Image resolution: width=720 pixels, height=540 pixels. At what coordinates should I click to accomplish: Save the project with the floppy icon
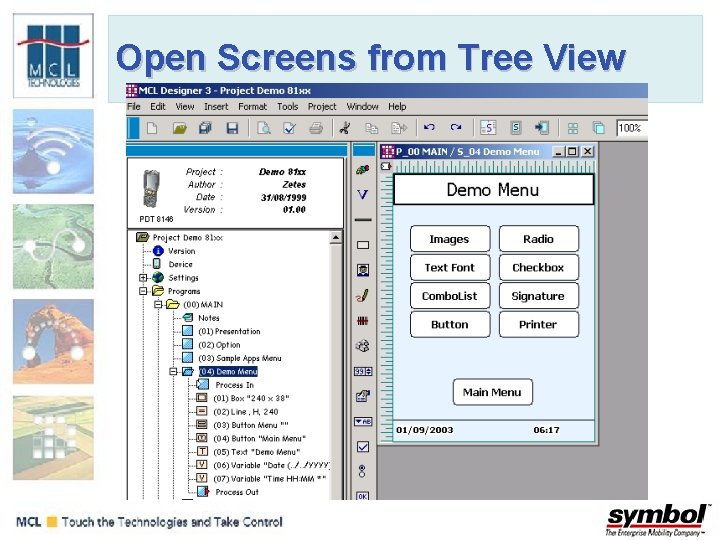click(x=232, y=128)
